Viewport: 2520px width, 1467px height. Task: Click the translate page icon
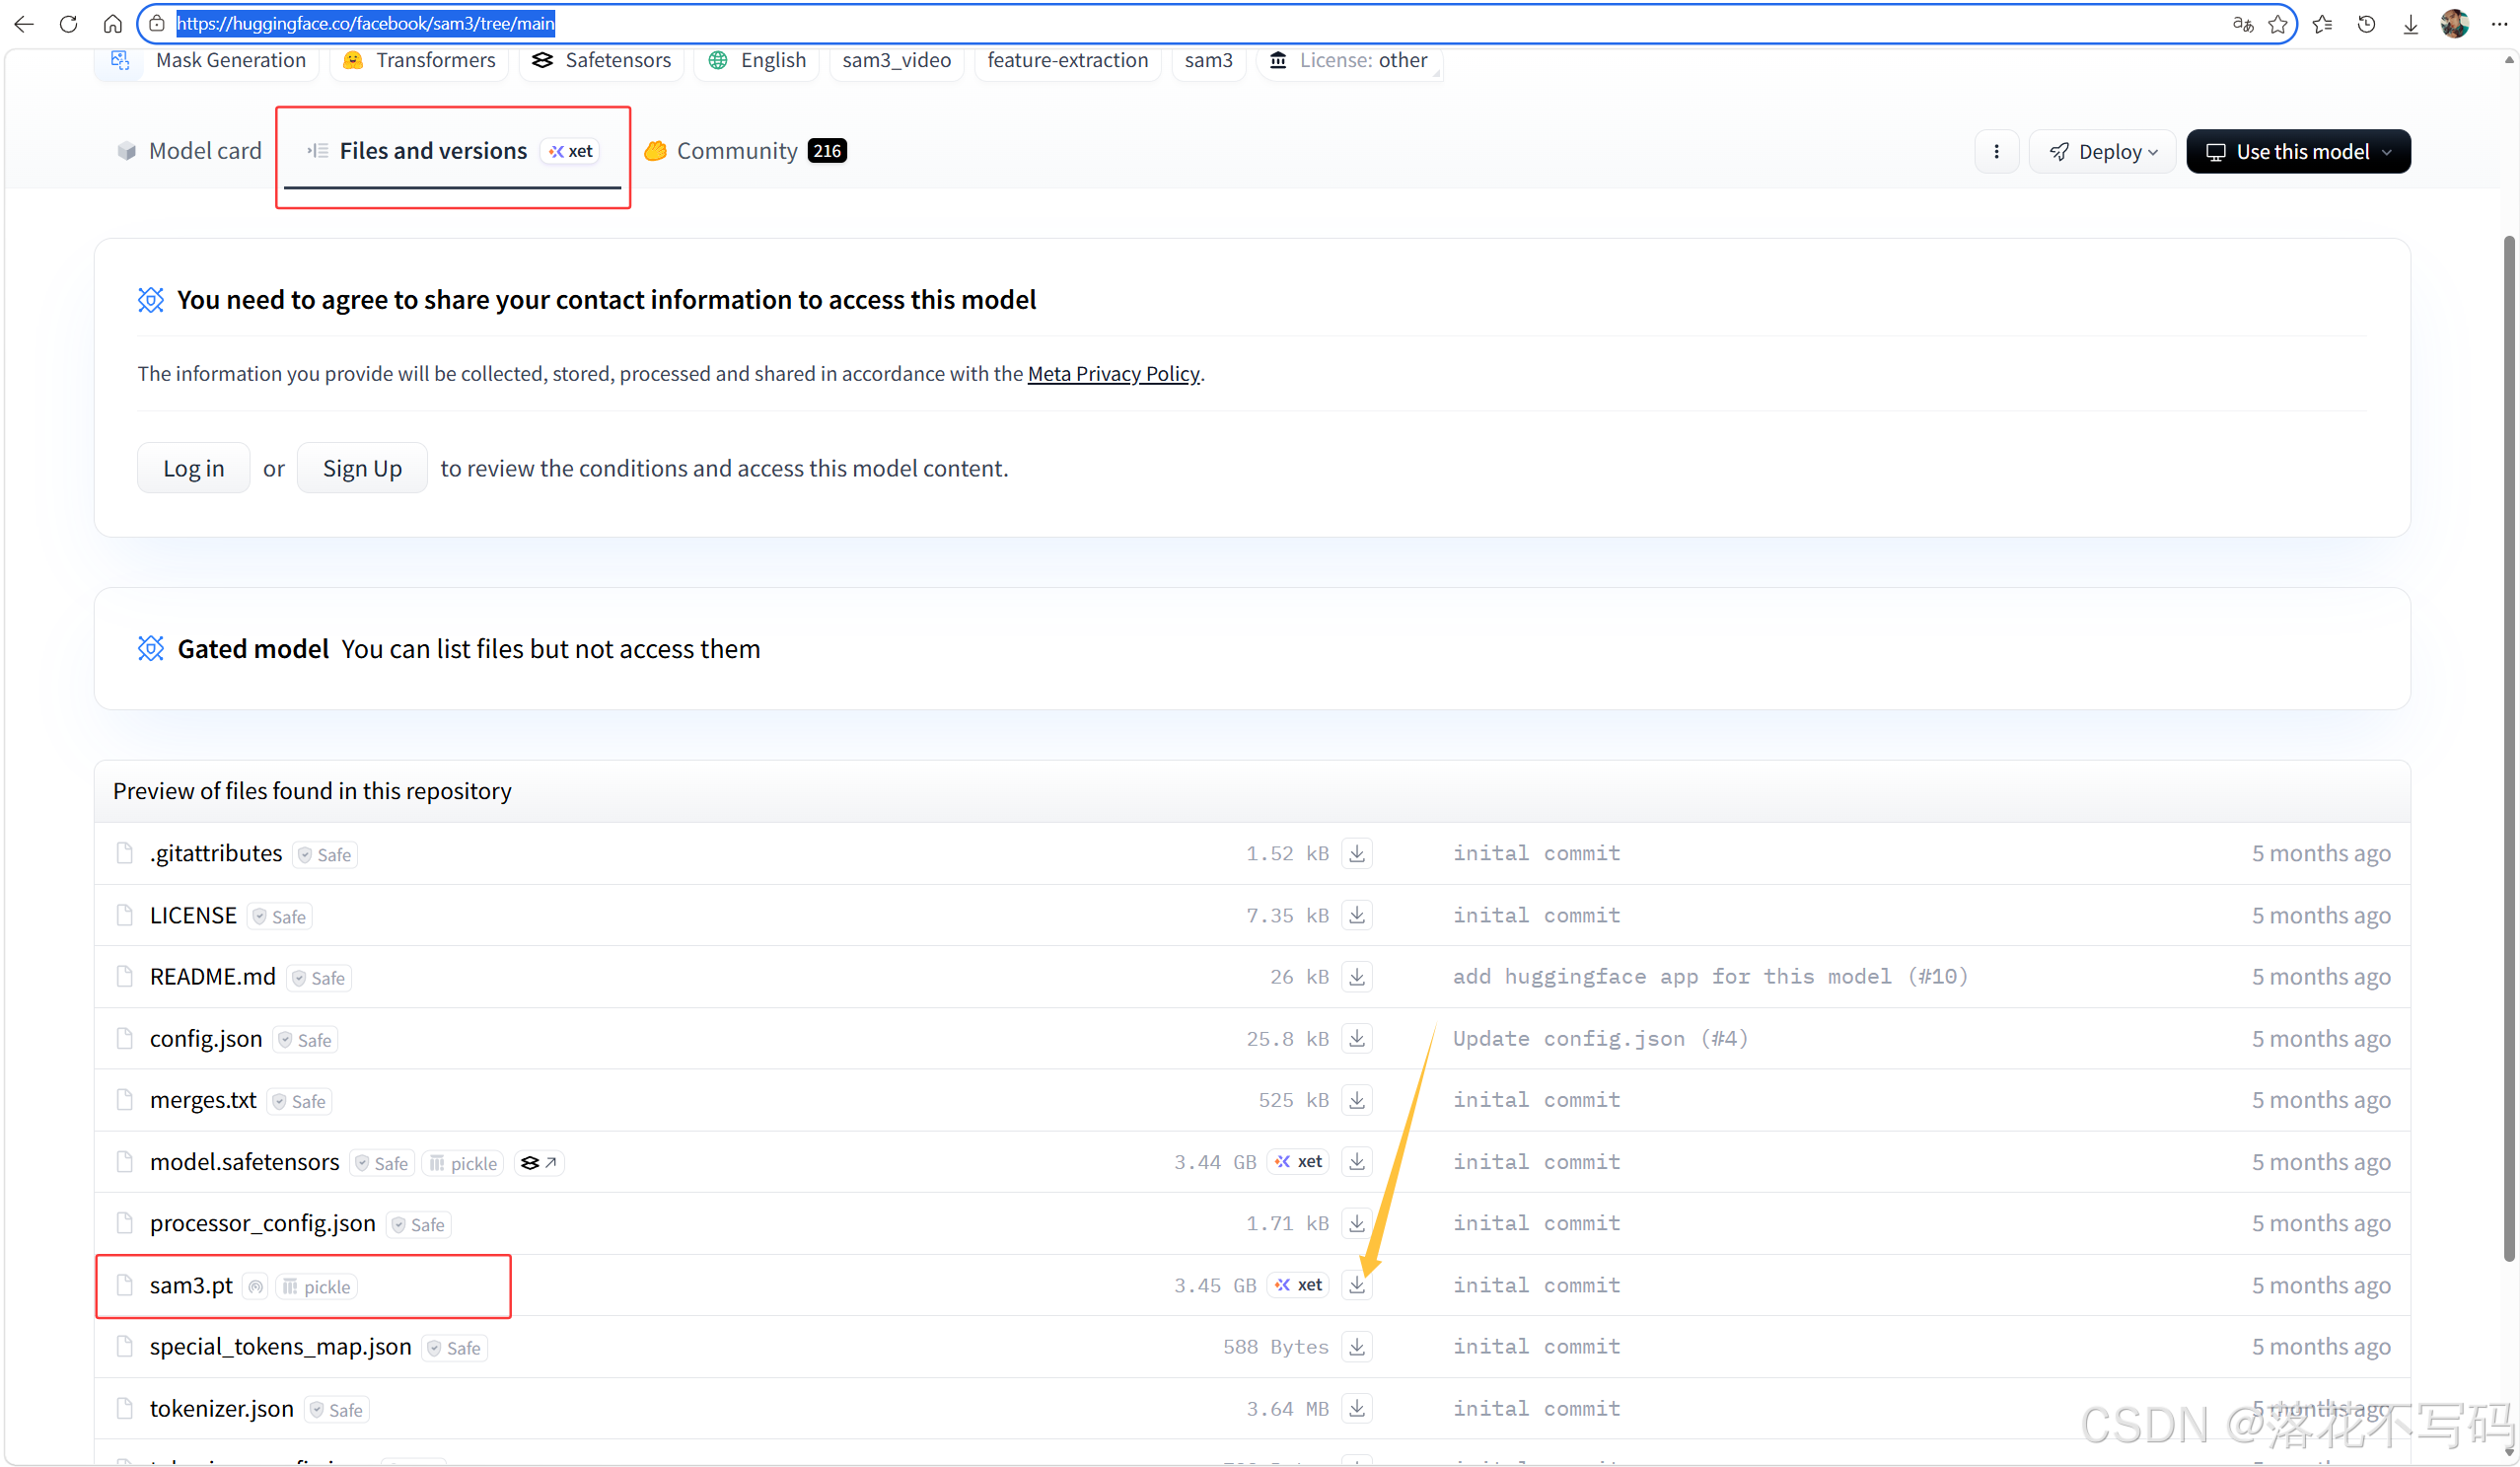pyautogui.click(x=2242, y=24)
